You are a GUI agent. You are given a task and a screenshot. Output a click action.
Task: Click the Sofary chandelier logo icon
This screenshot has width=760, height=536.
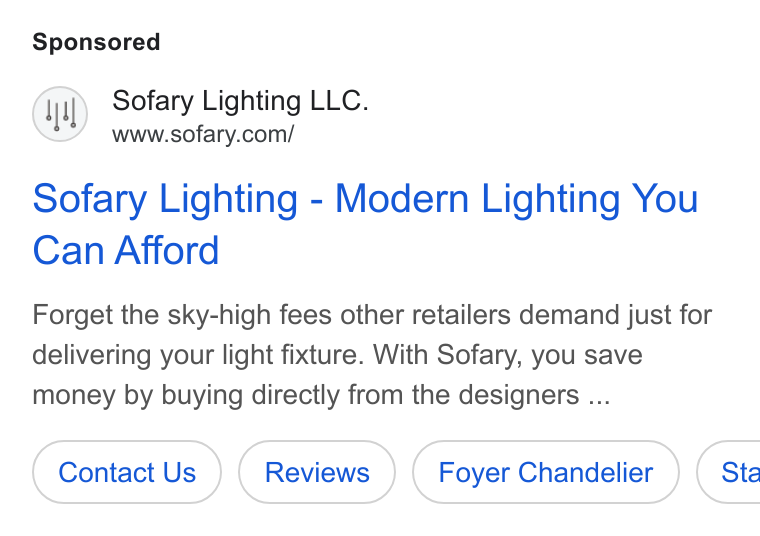coord(60,114)
